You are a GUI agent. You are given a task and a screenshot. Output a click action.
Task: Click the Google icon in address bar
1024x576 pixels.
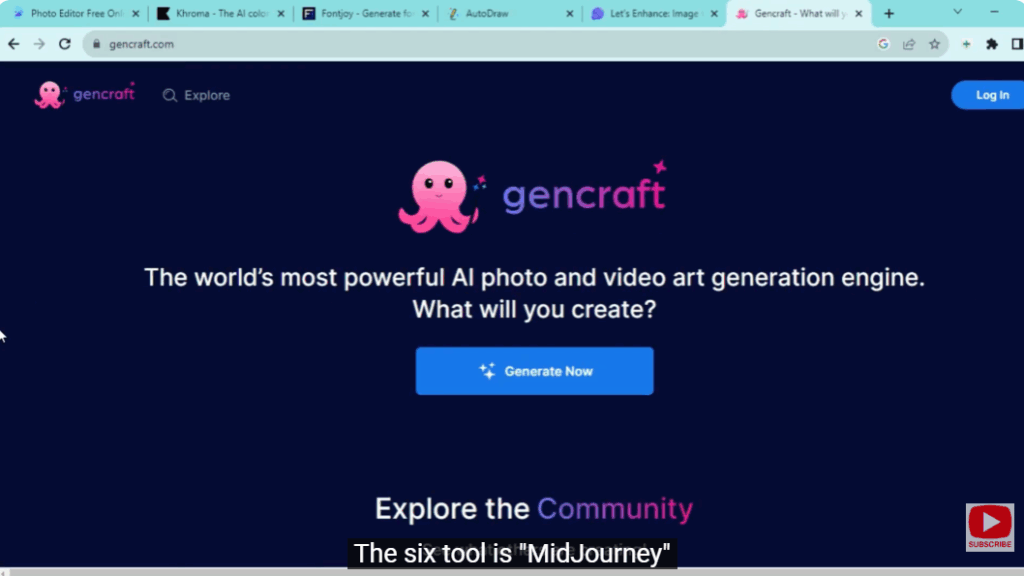click(883, 44)
